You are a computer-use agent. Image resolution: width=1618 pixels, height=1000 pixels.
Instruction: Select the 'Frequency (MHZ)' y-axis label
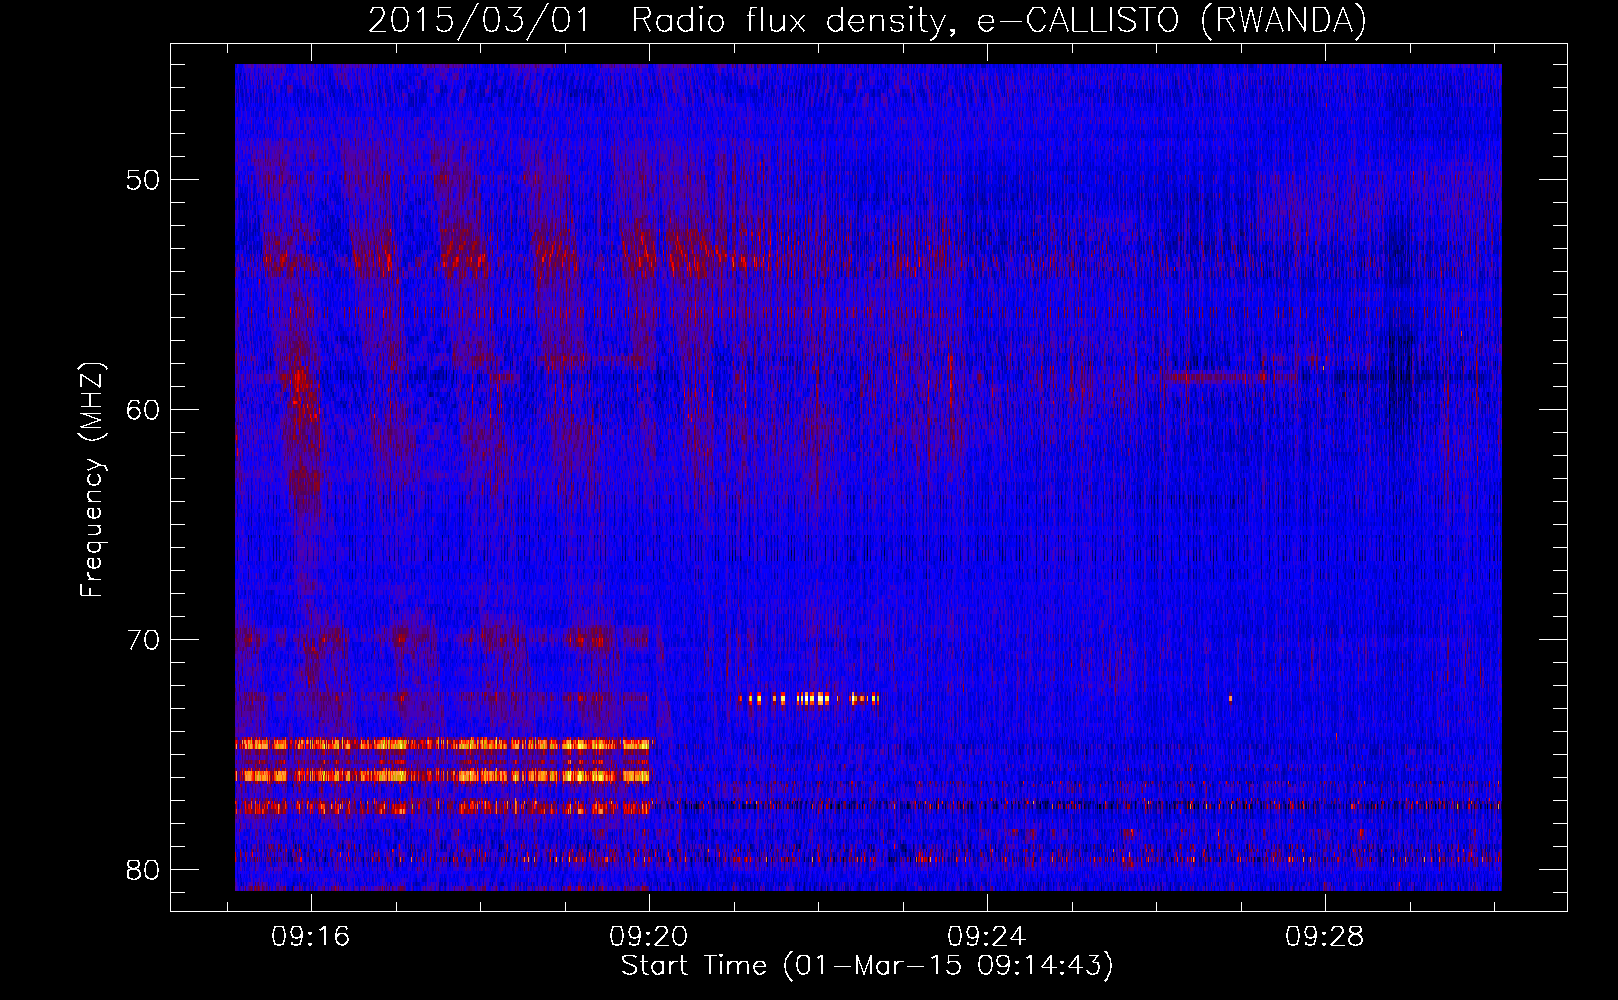(91, 480)
